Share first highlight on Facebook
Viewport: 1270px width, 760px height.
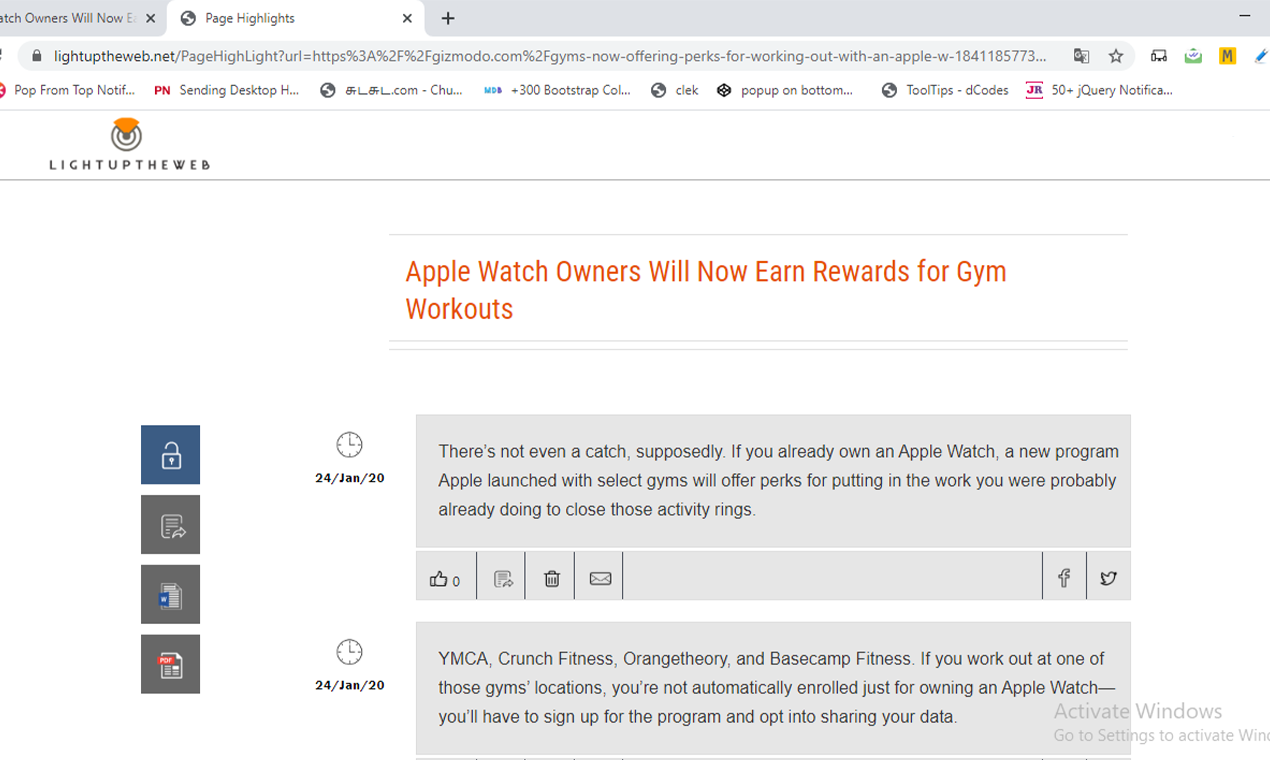tap(1064, 578)
